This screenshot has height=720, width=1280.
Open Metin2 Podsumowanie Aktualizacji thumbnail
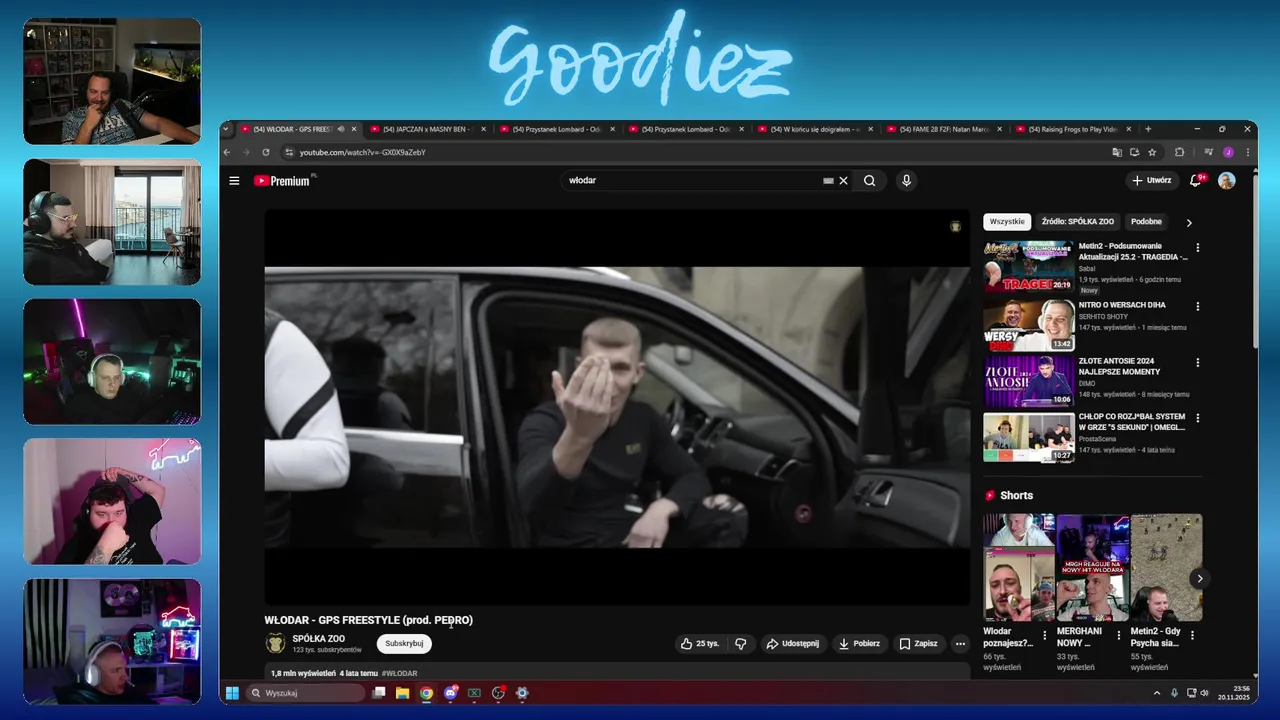(1028, 266)
